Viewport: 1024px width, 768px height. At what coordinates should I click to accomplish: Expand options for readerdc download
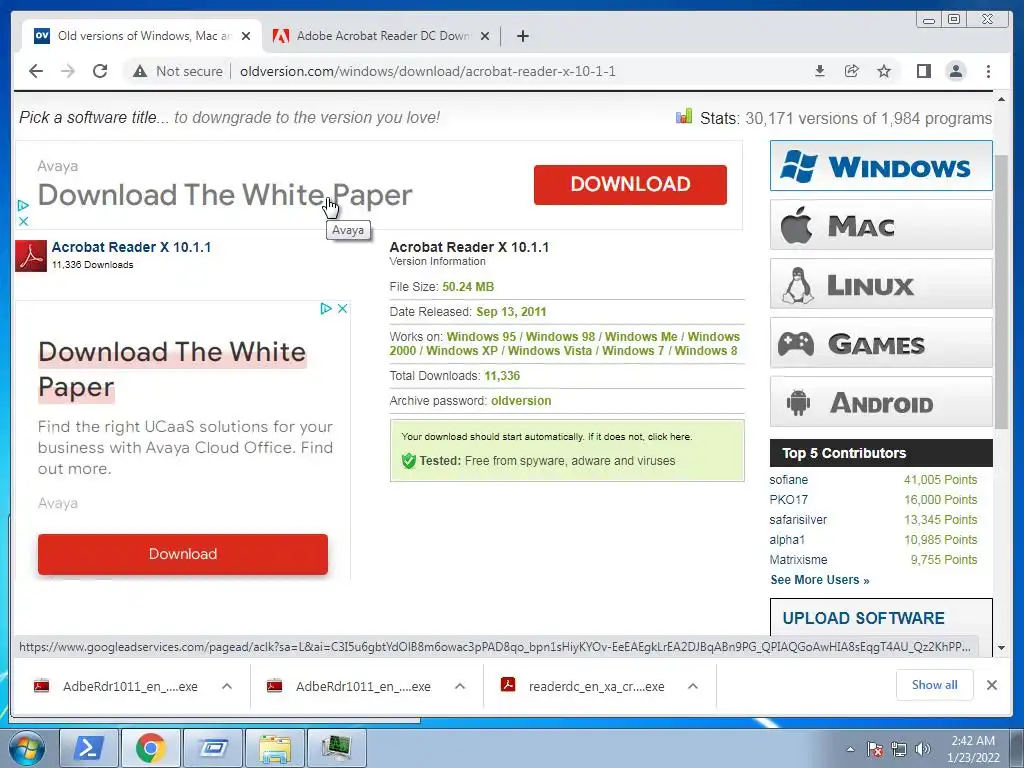[693, 686]
